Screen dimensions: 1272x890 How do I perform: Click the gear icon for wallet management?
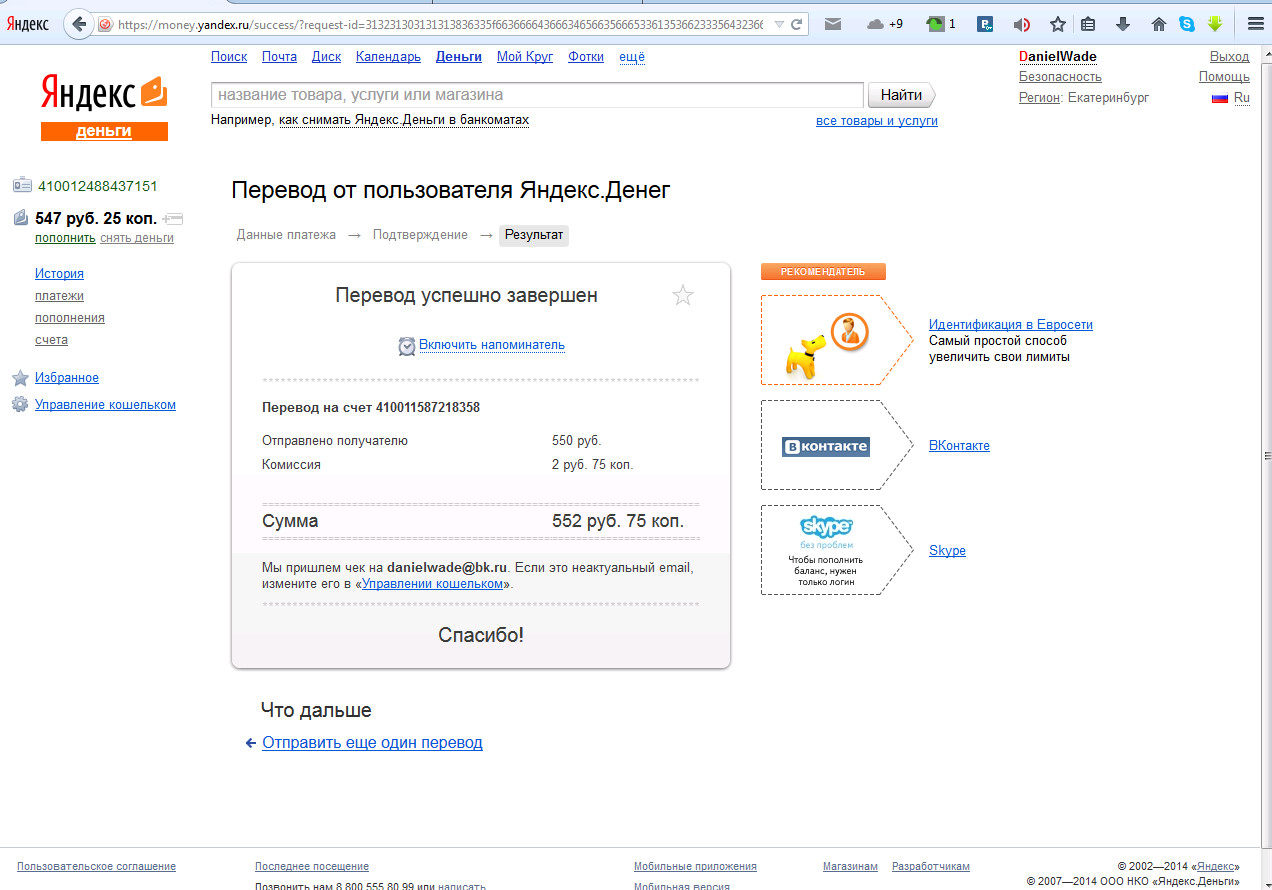click(20, 404)
